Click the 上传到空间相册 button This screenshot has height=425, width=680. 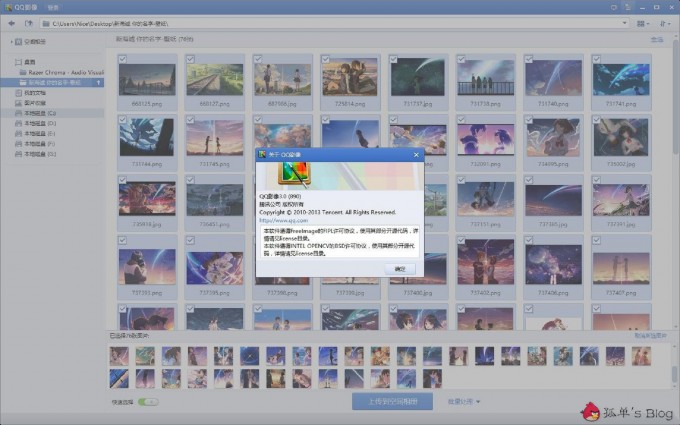(392, 402)
